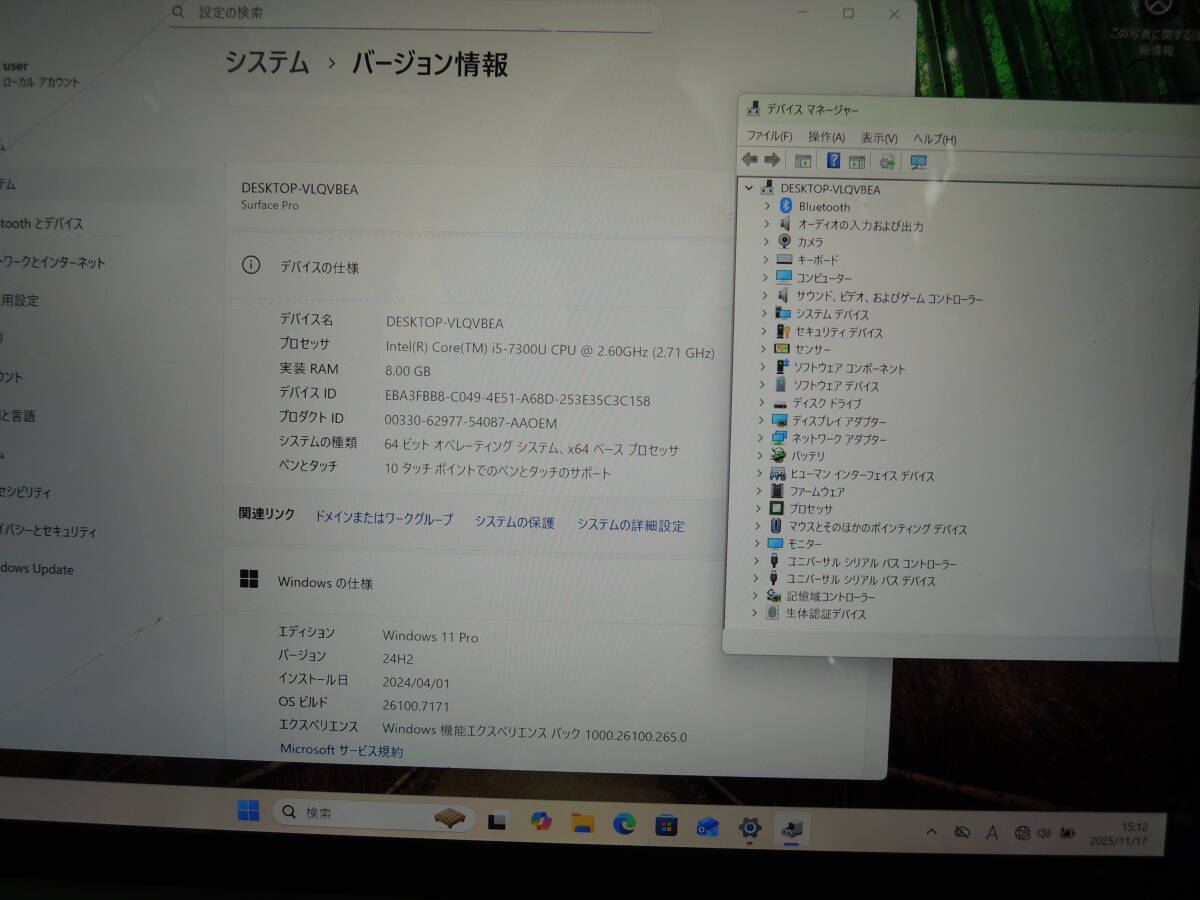The image size is (1200, 900).
Task: Open File Explorer from the taskbar
Action: pos(583,823)
